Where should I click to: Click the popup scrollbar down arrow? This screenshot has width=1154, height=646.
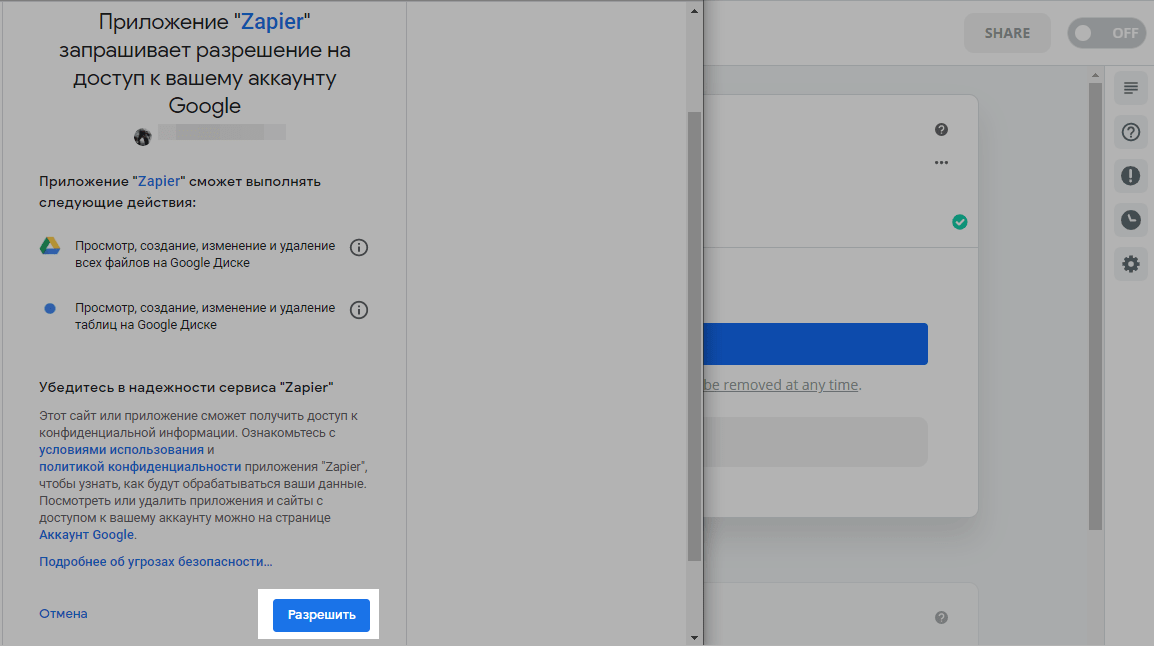click(695, 637)
